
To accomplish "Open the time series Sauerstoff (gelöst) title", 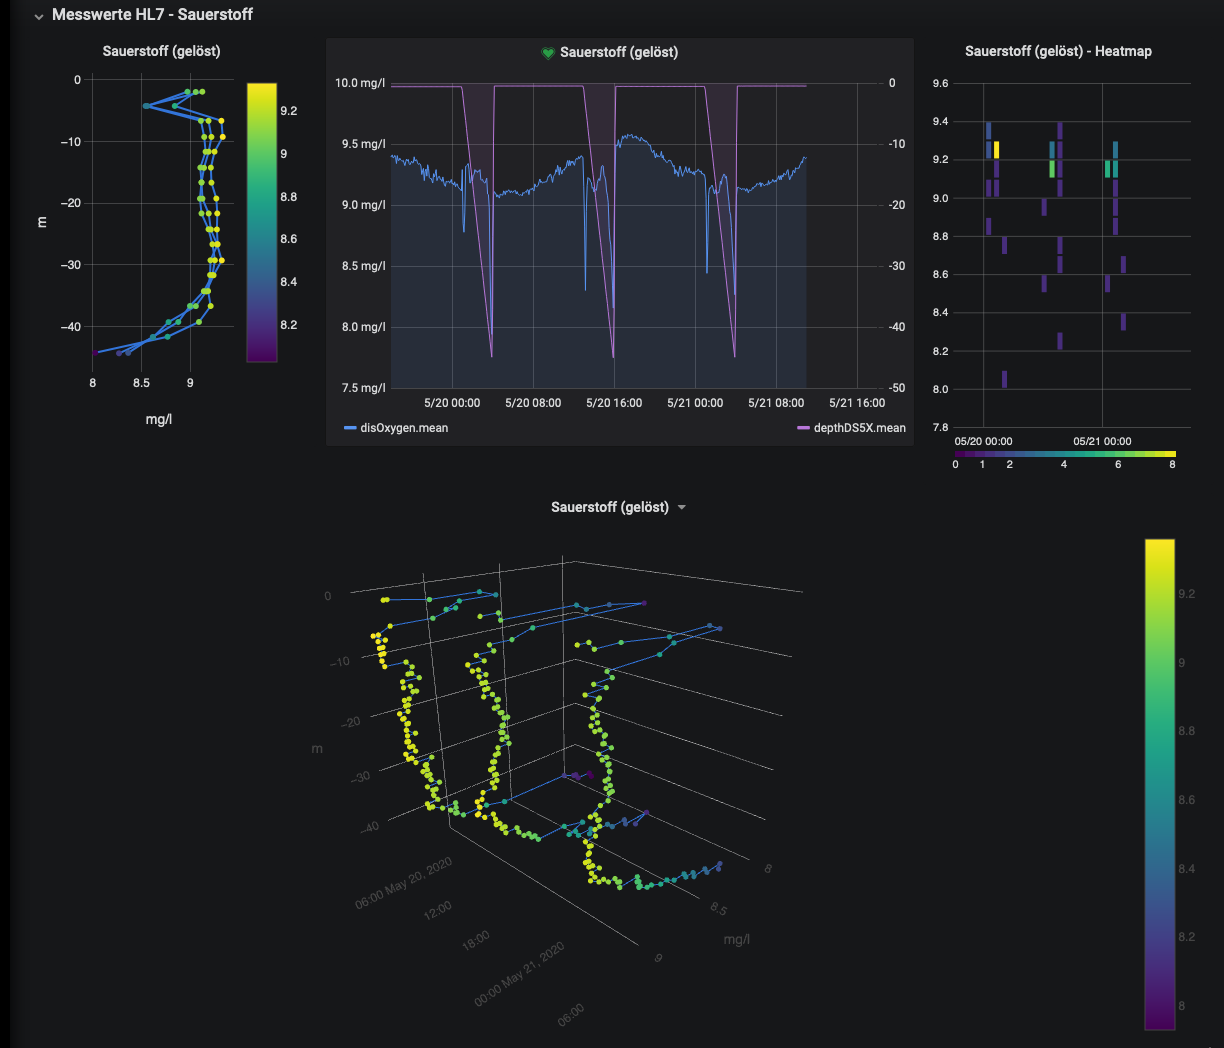I will tap(619, 52).
